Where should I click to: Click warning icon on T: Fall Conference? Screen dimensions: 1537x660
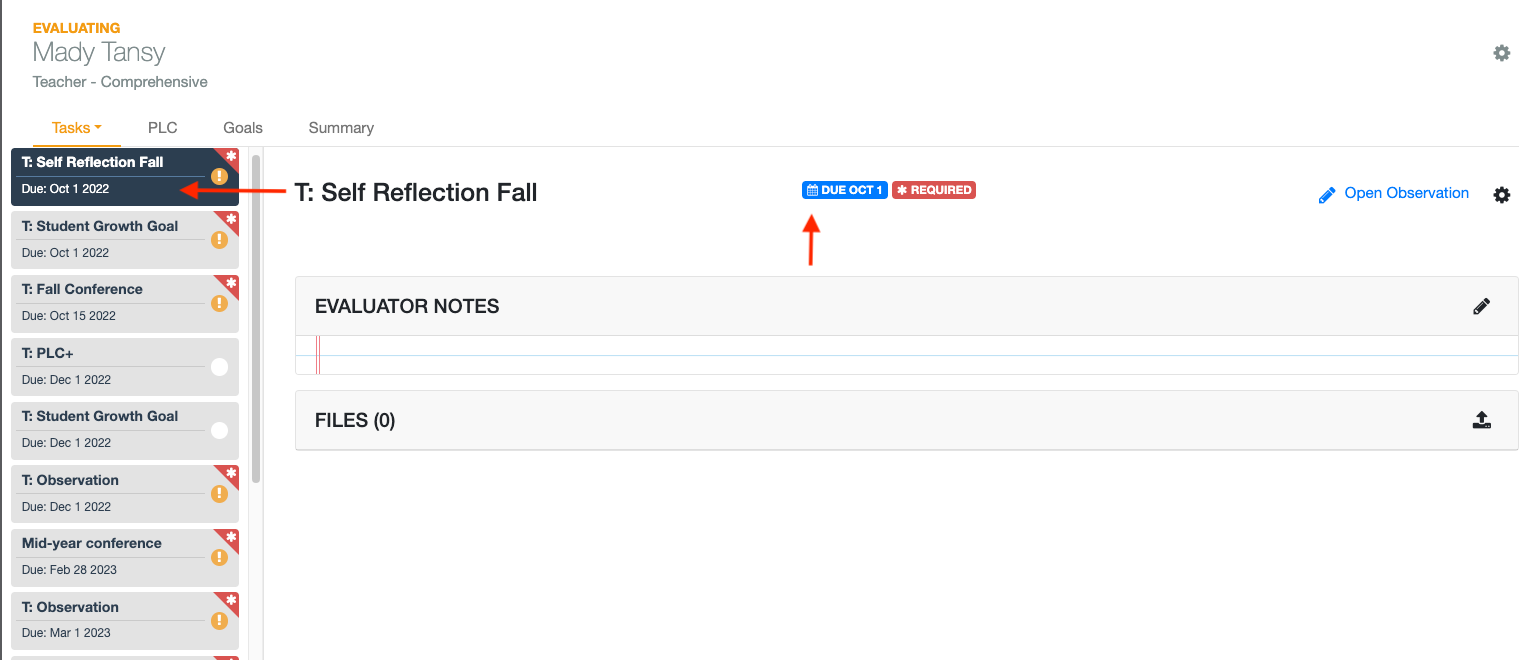click(219, 303)
